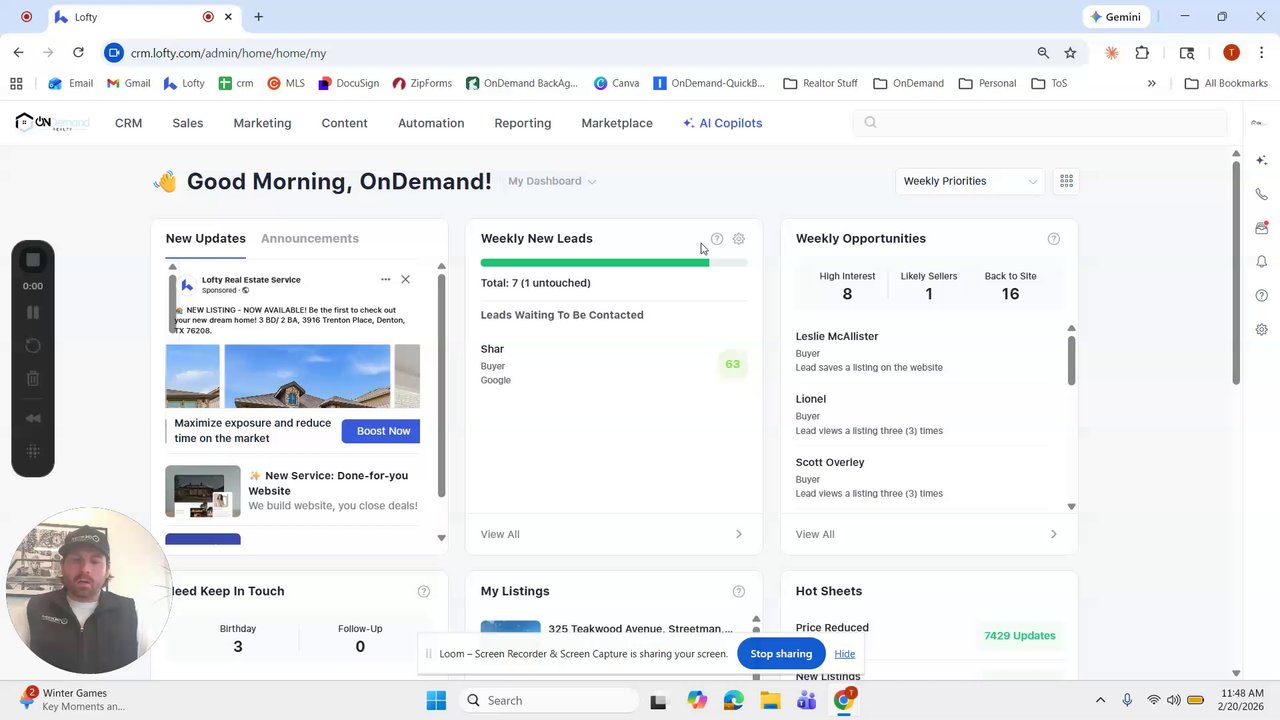Open Weekly New Leads settings gear
The width and height of the screenshot is (1280, 720).
(x=739, y=239)
